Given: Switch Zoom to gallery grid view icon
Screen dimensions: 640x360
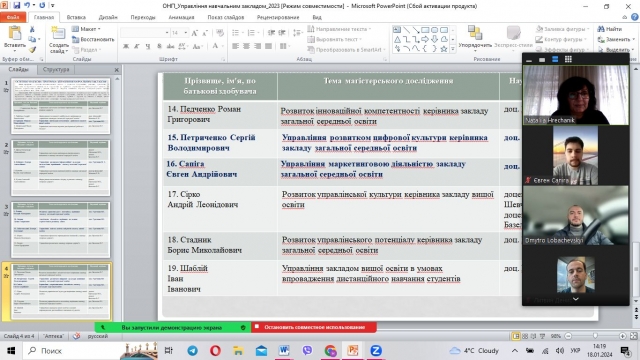Looking at the screenshot, I should 568,60.
